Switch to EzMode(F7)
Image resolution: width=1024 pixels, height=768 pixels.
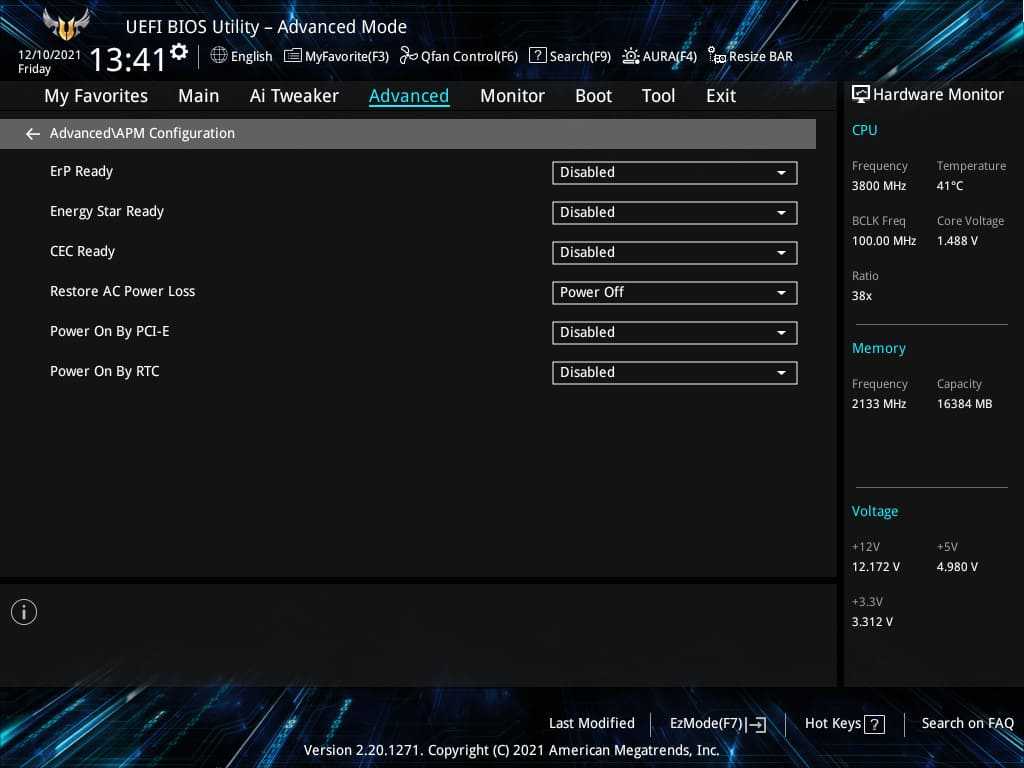tap(717, 724)
